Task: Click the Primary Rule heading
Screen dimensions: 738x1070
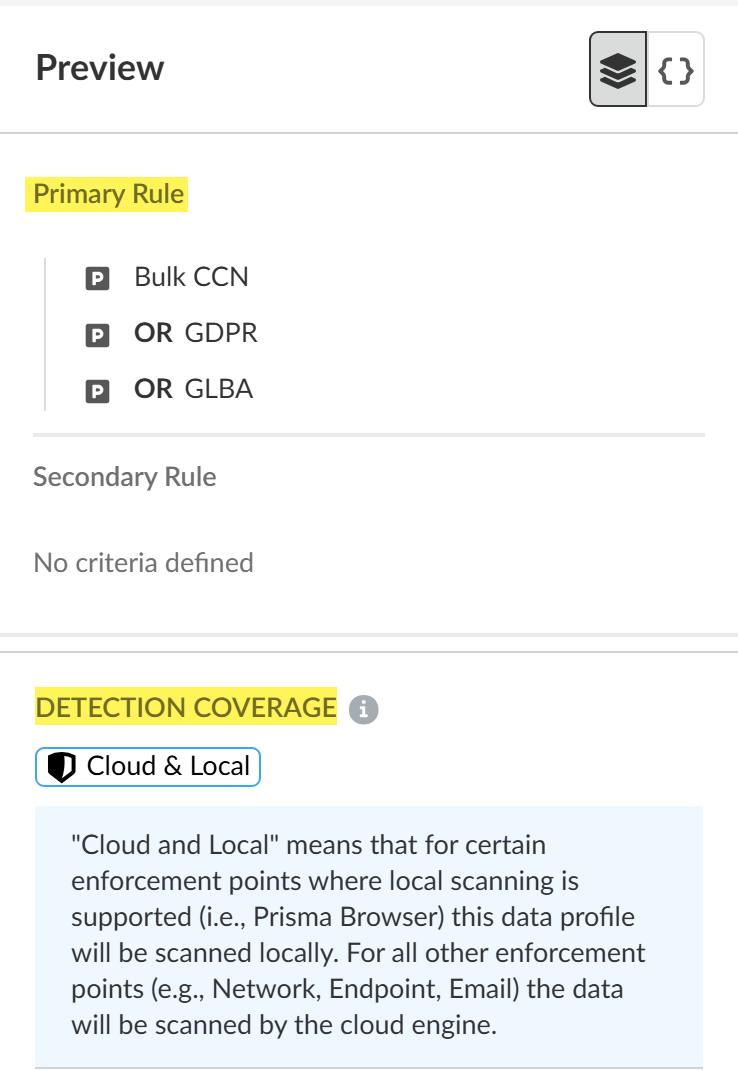Action: 109,194
